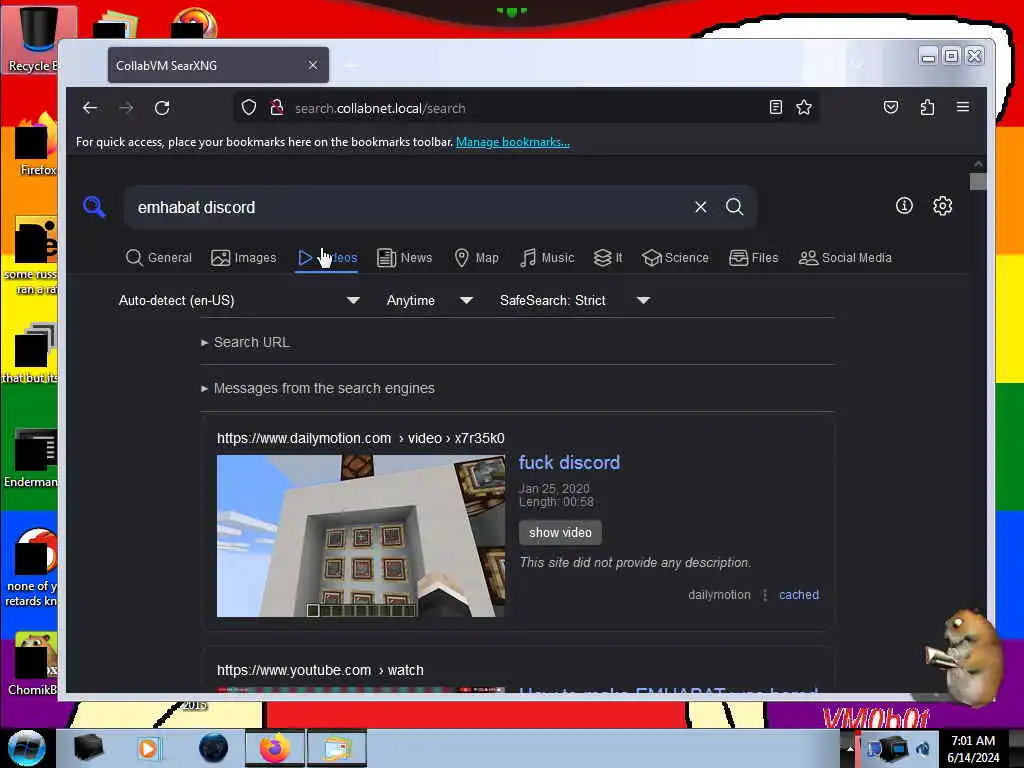Switch to the Images search category
1024x768 pixels.
244,258
